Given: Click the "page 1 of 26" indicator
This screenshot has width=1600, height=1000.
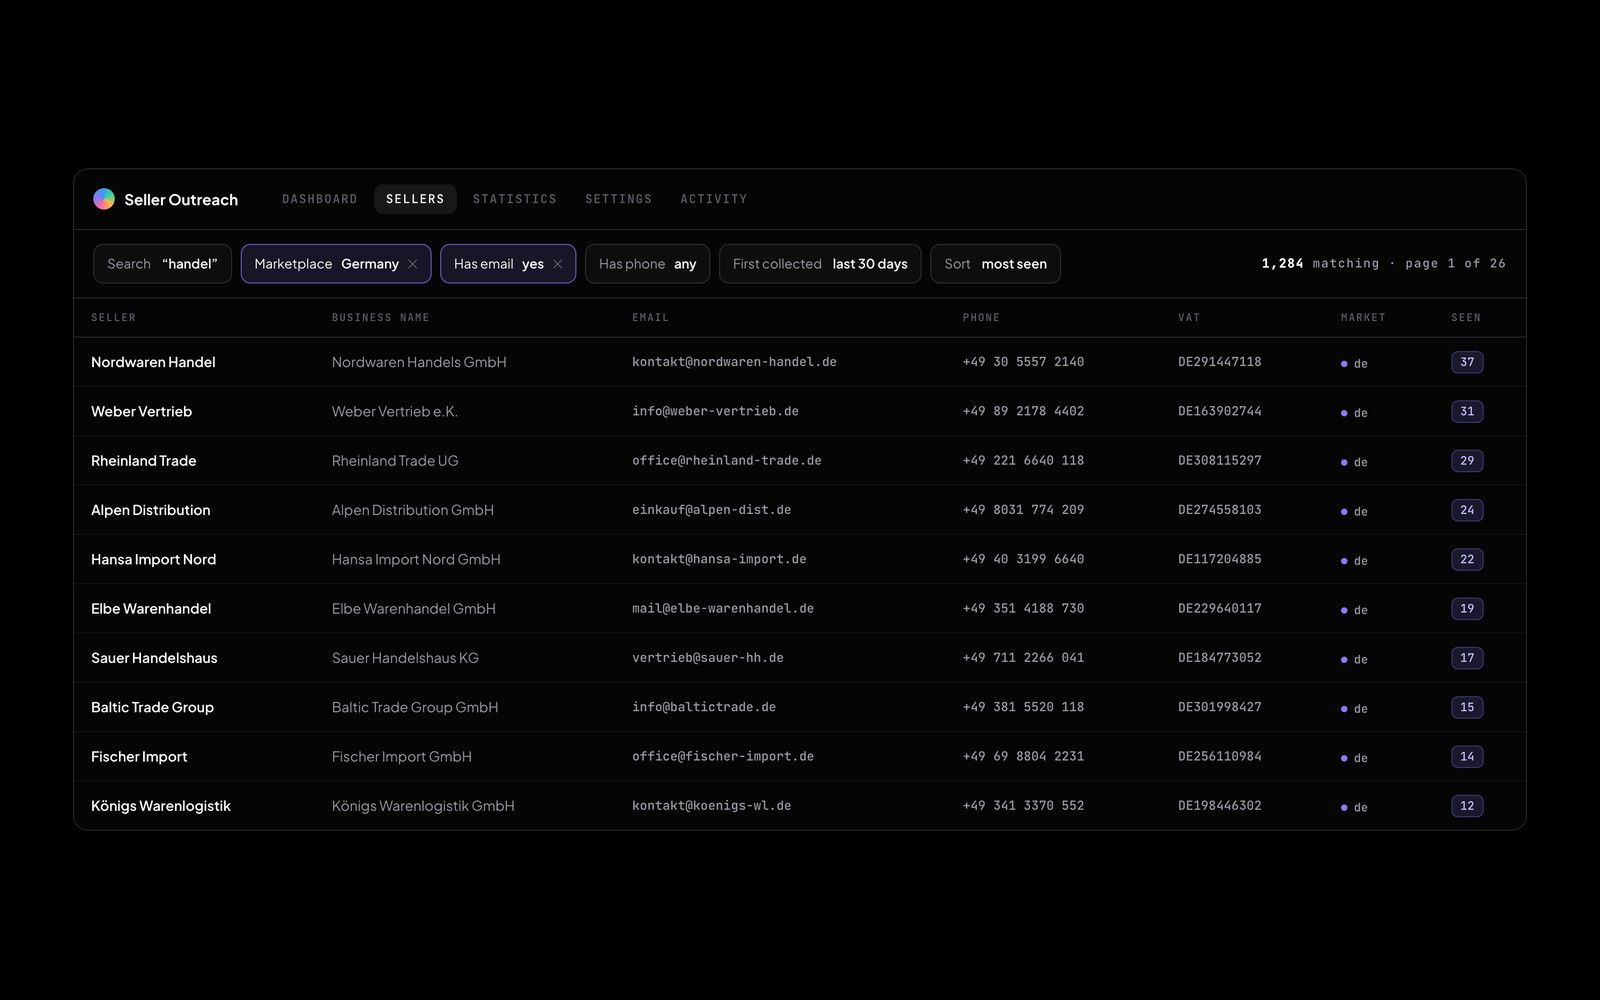Looking at the screenshot, I should tap(1455, 264).
